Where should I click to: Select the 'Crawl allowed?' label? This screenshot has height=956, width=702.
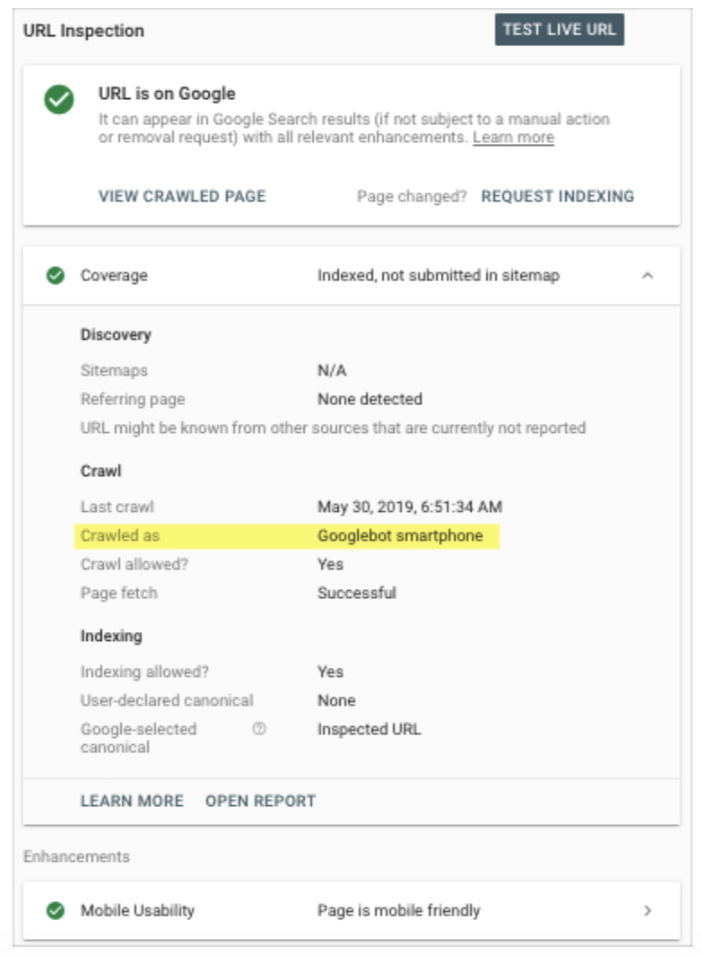coord(134,565)
